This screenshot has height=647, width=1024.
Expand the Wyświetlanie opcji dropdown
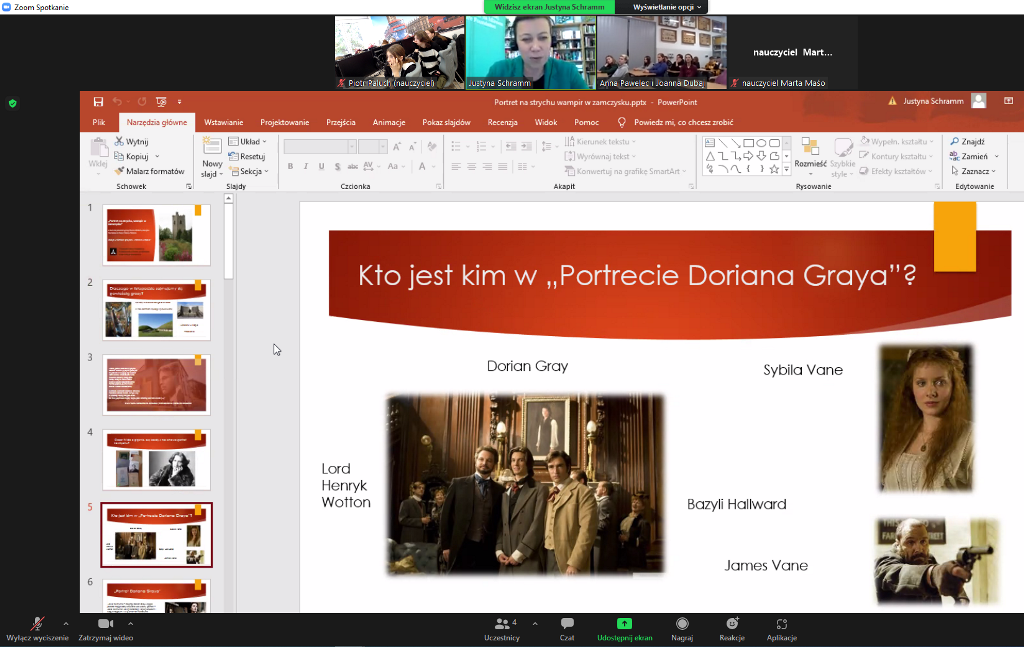click(667, 7)
